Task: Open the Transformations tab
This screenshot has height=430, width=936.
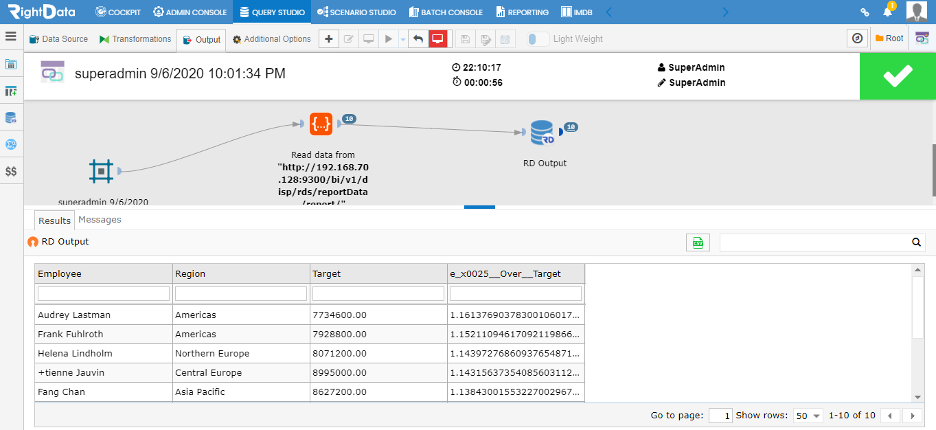Action: pyautogui.click(x=136, y=39)
